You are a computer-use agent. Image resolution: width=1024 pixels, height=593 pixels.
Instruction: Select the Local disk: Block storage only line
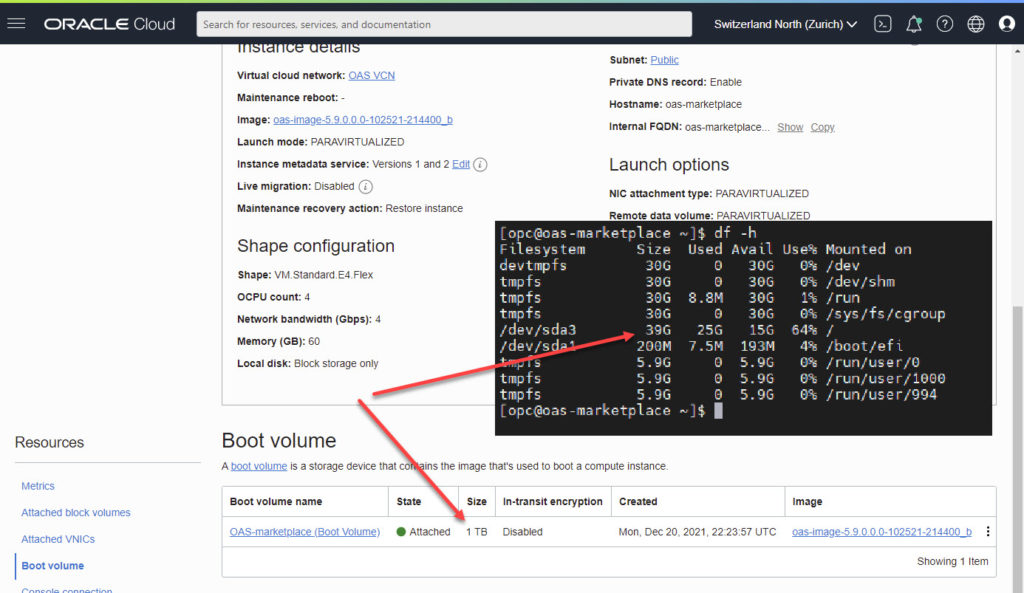[x=308, y=364]
